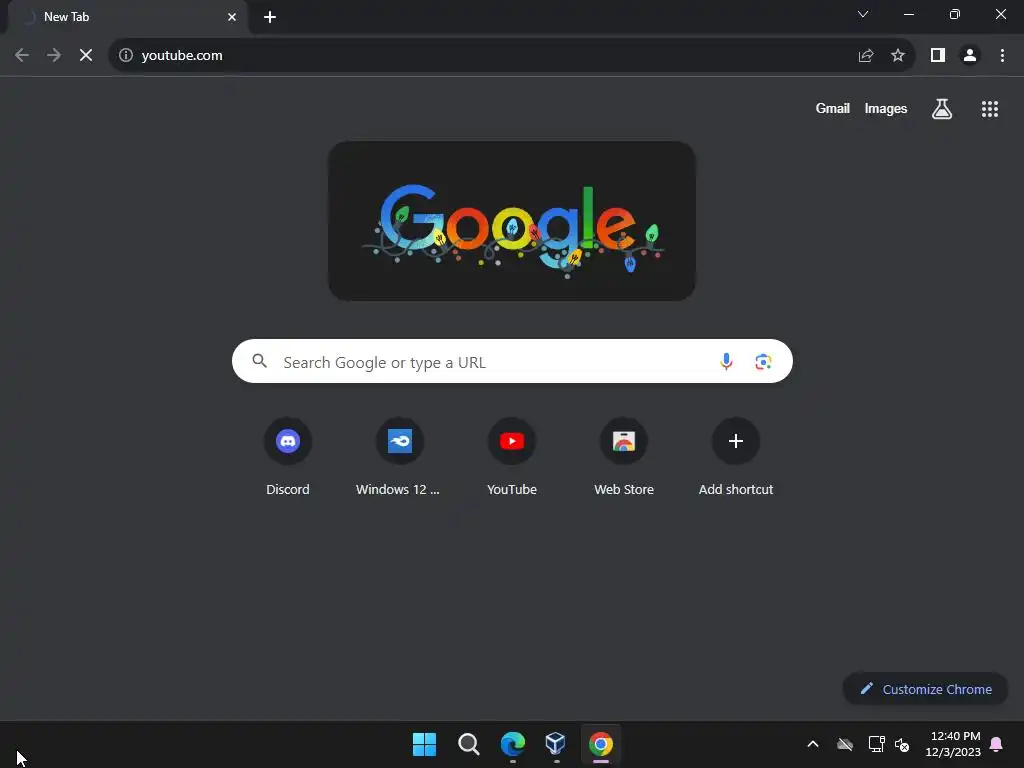1024x768 pixels.
Task: Share this page icon
Action: pos(866,56)
